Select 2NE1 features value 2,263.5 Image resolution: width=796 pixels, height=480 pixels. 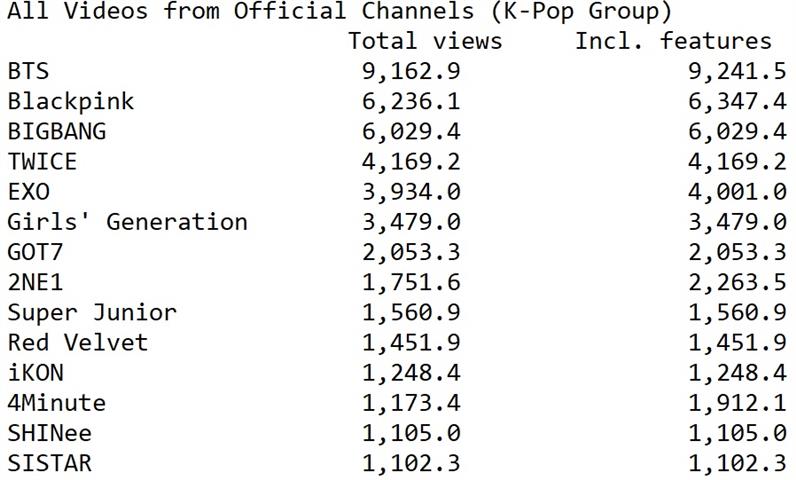[x=737, y=283]
